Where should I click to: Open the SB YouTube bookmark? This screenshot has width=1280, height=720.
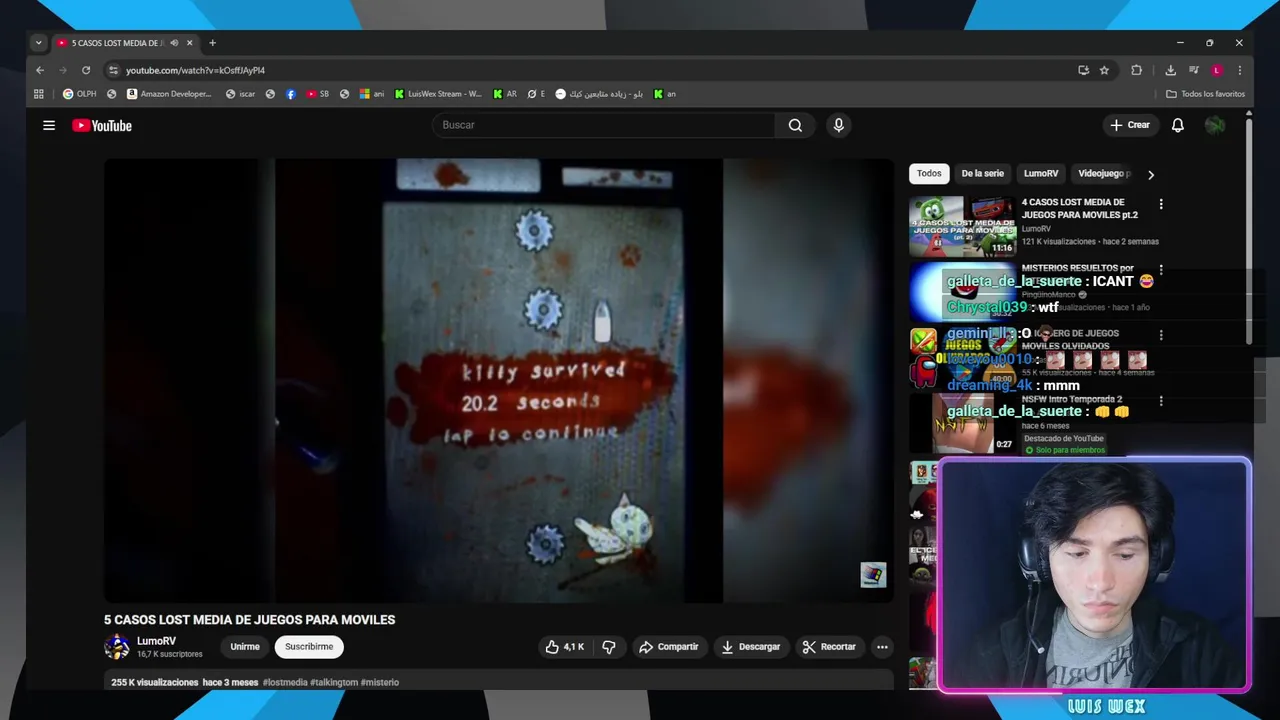click(318, 94)
